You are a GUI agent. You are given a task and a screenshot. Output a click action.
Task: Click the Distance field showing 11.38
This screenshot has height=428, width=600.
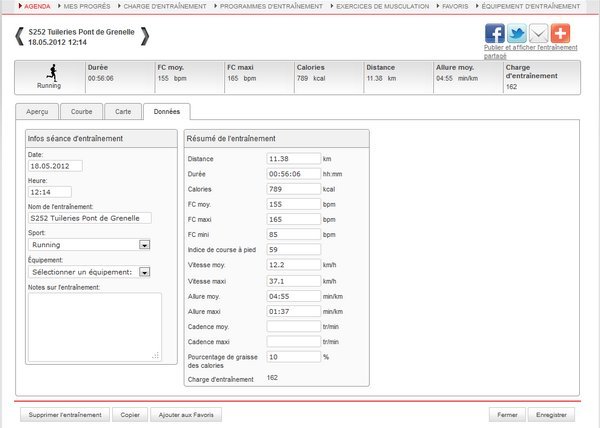tap(293, 159)
